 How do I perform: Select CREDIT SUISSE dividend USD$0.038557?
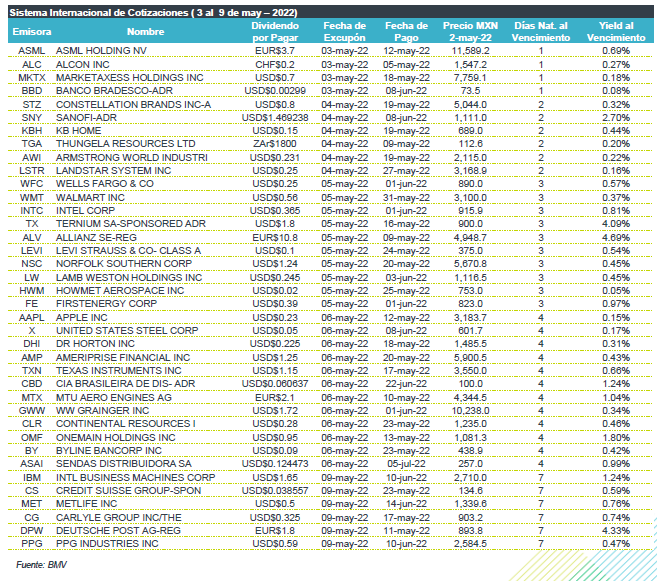[275, 491]
